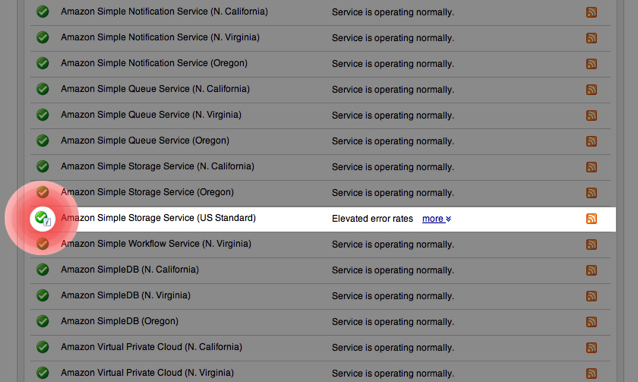
Task: Open RSS feed for Simple Notification Service N. California
Action: pos(591,12)
